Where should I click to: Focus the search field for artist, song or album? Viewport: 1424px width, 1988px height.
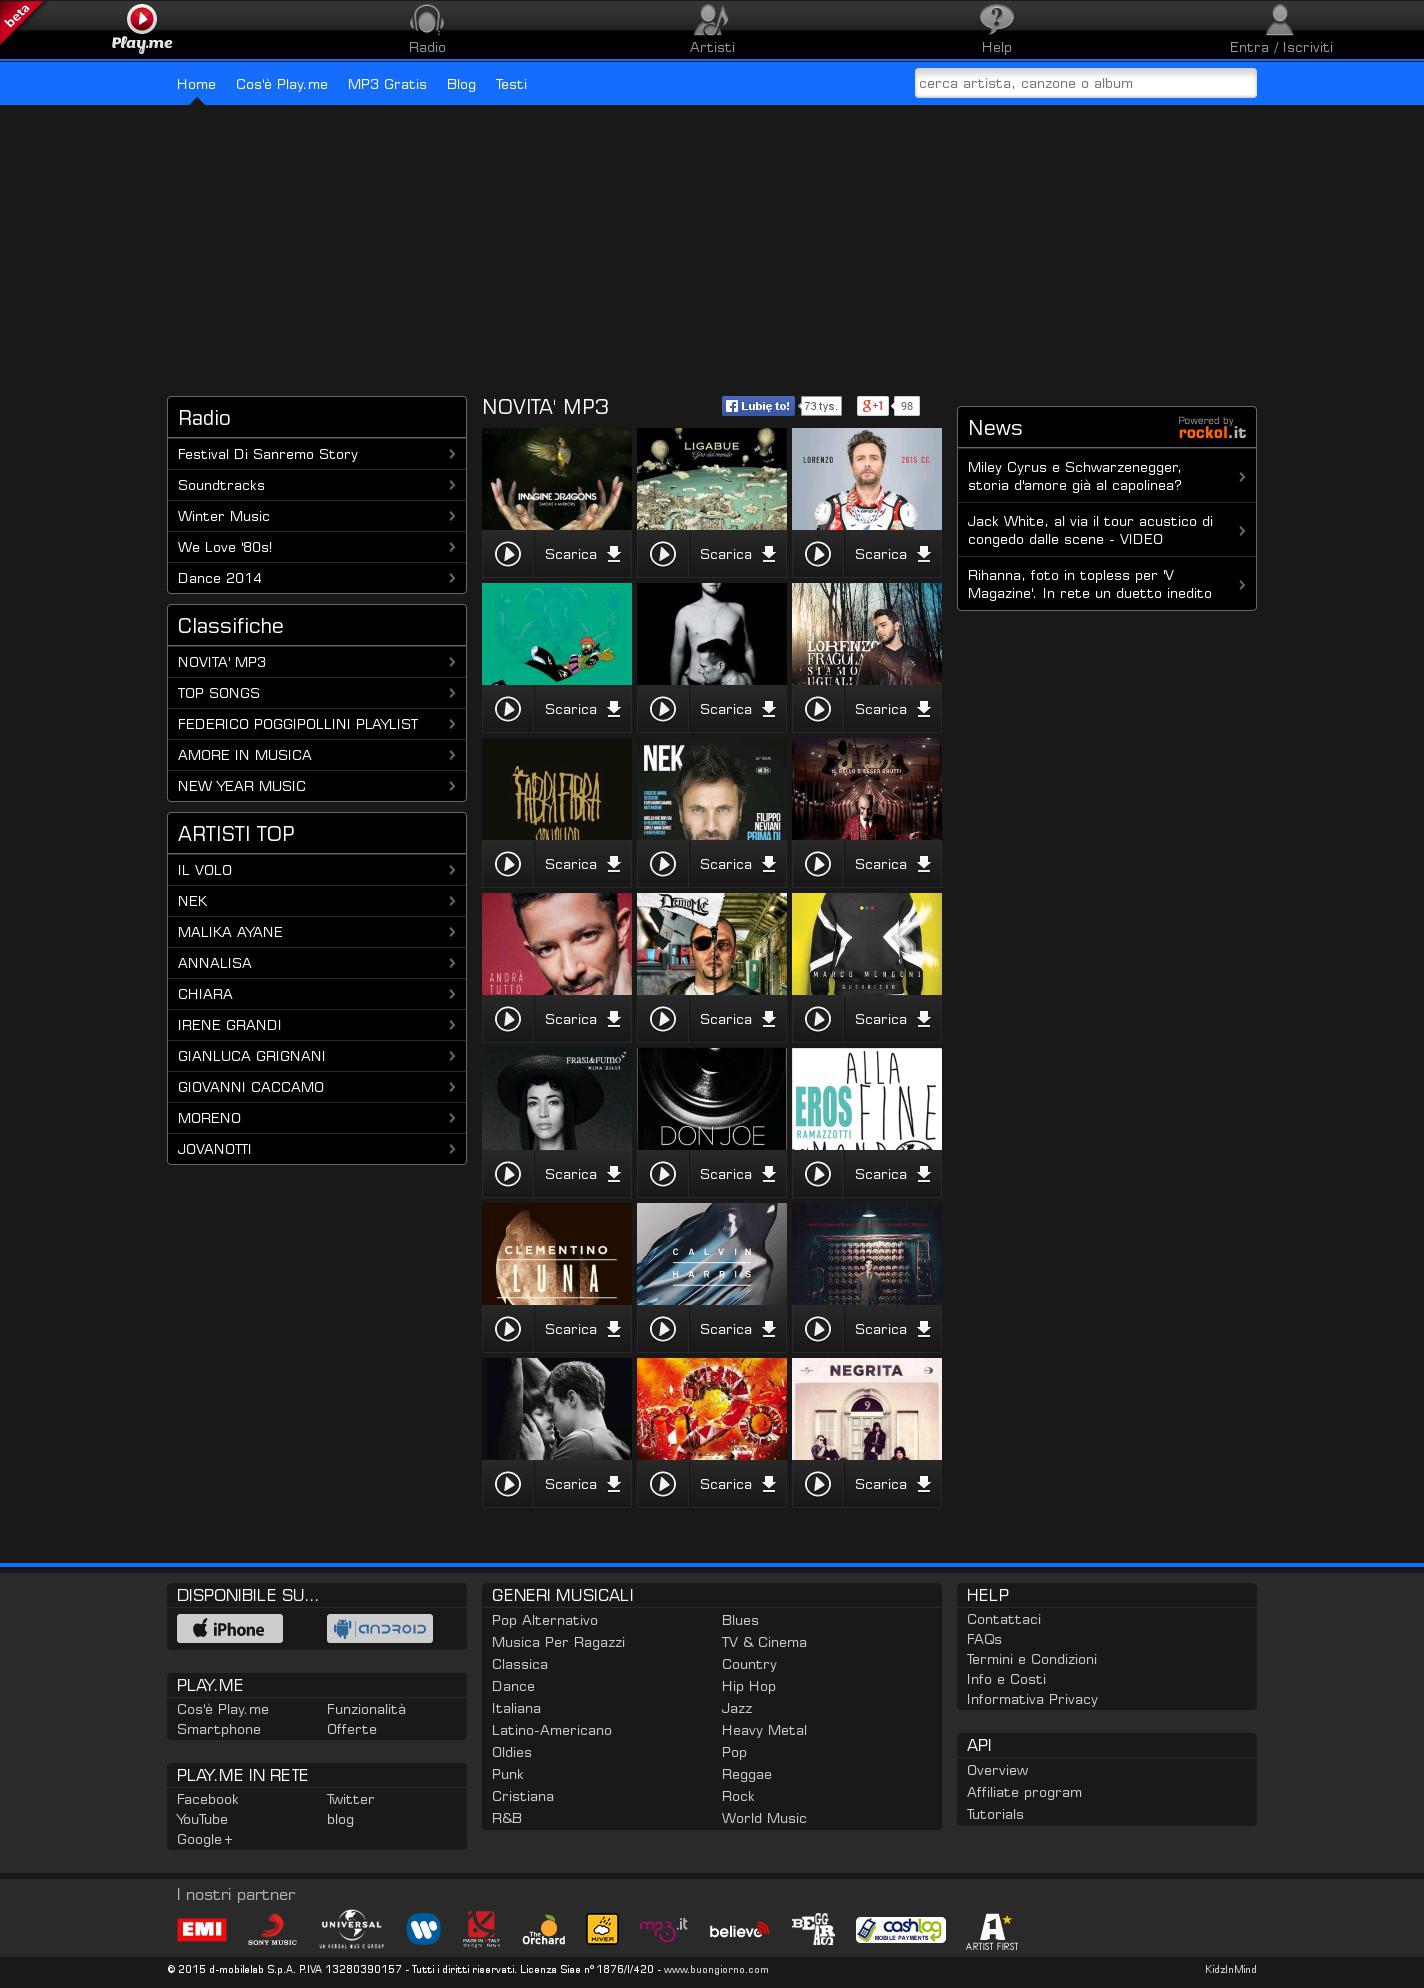(x=1085, y=83)
